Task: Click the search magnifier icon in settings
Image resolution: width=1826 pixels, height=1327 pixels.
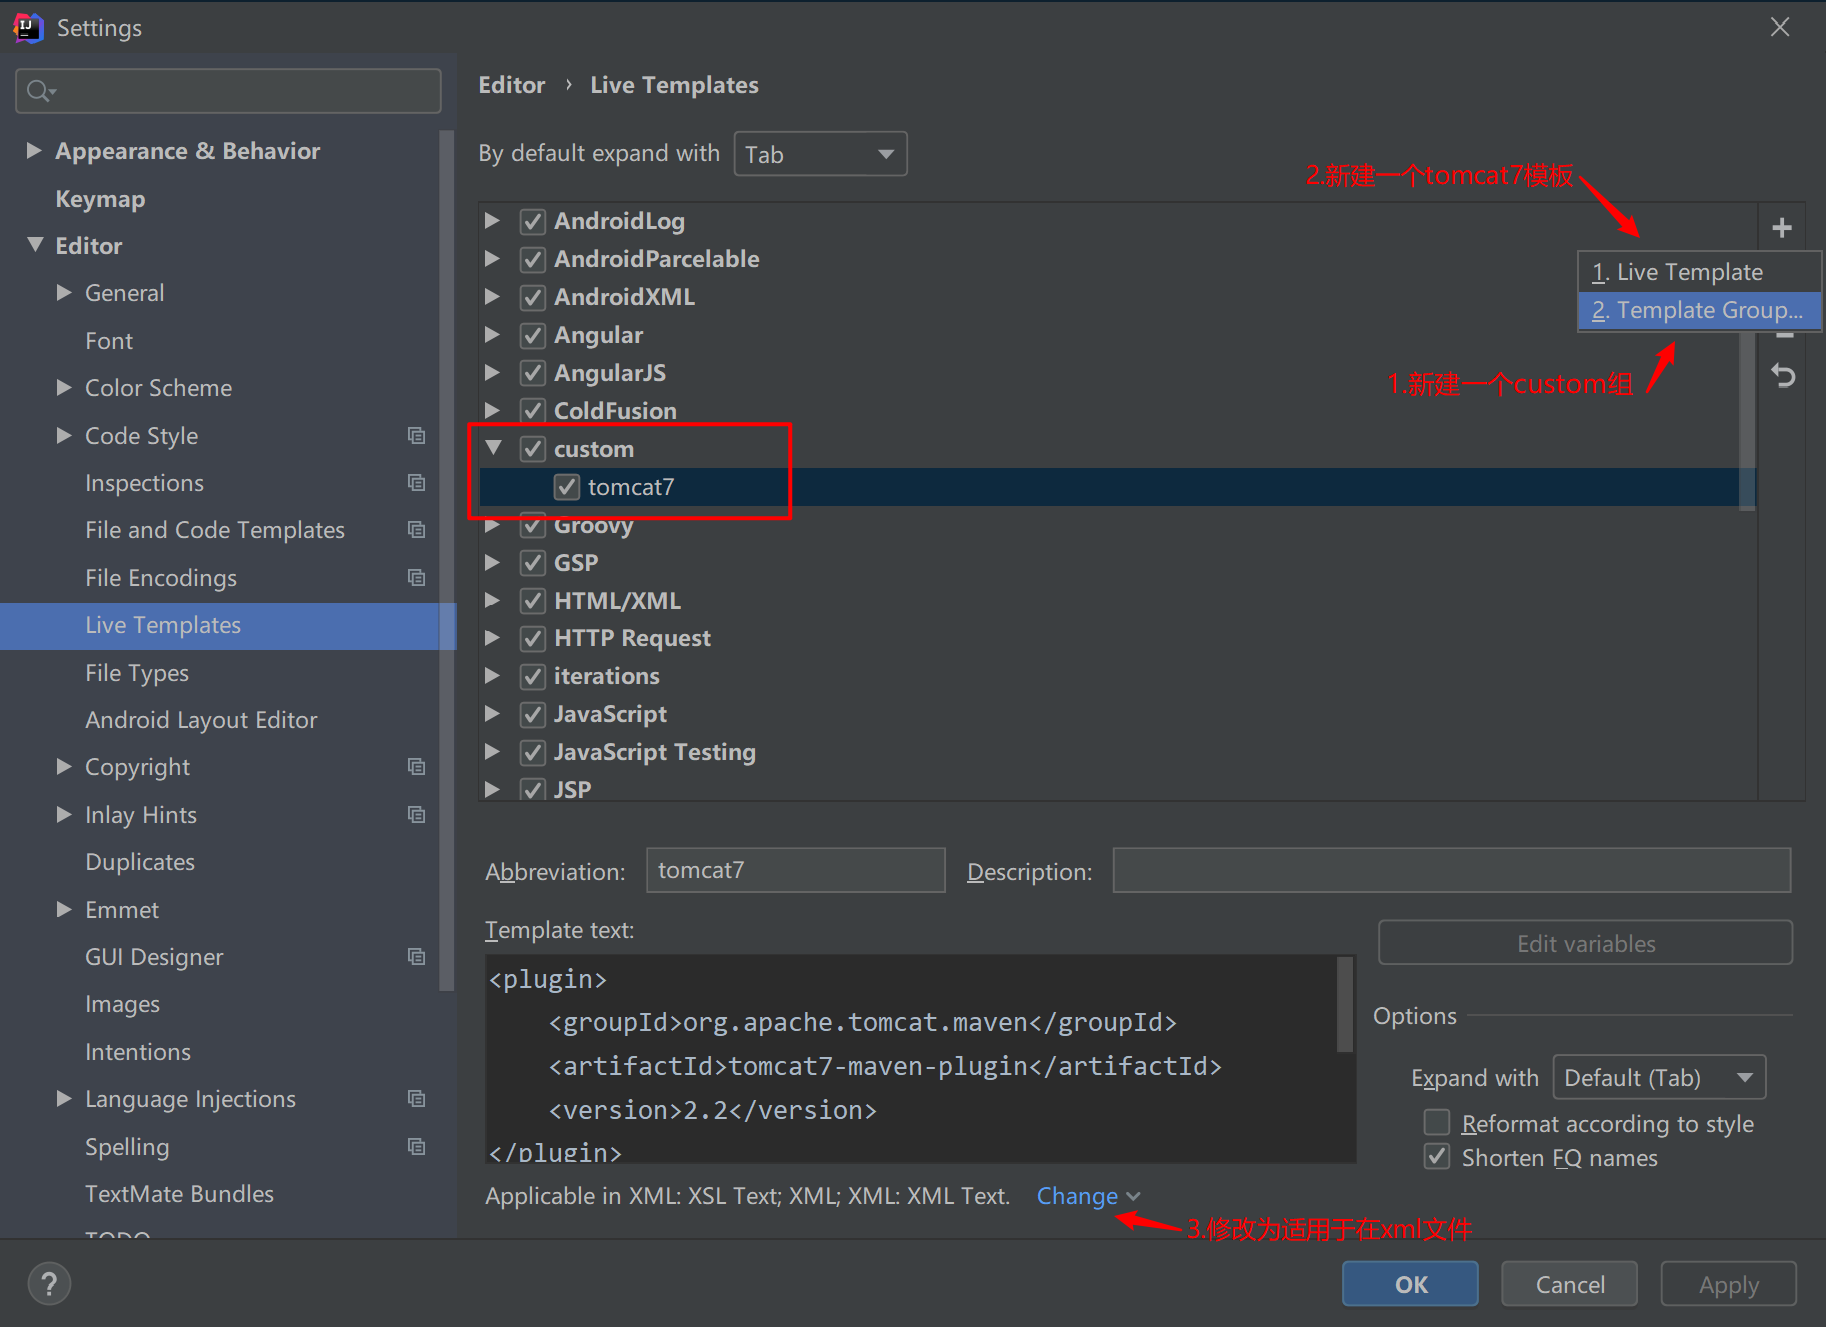Action: [x=40, y=91]
